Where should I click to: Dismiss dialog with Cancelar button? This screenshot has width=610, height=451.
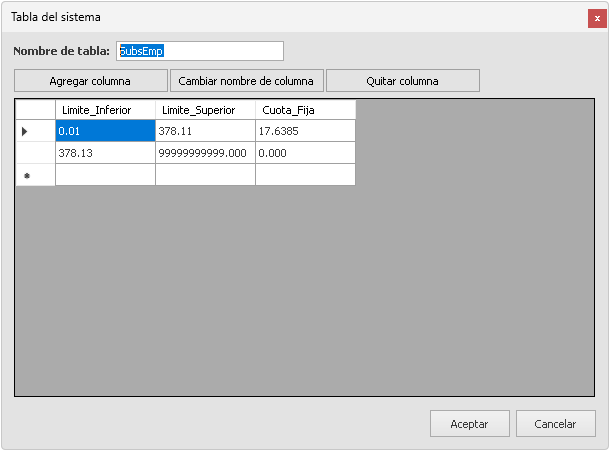pos(555,424)
